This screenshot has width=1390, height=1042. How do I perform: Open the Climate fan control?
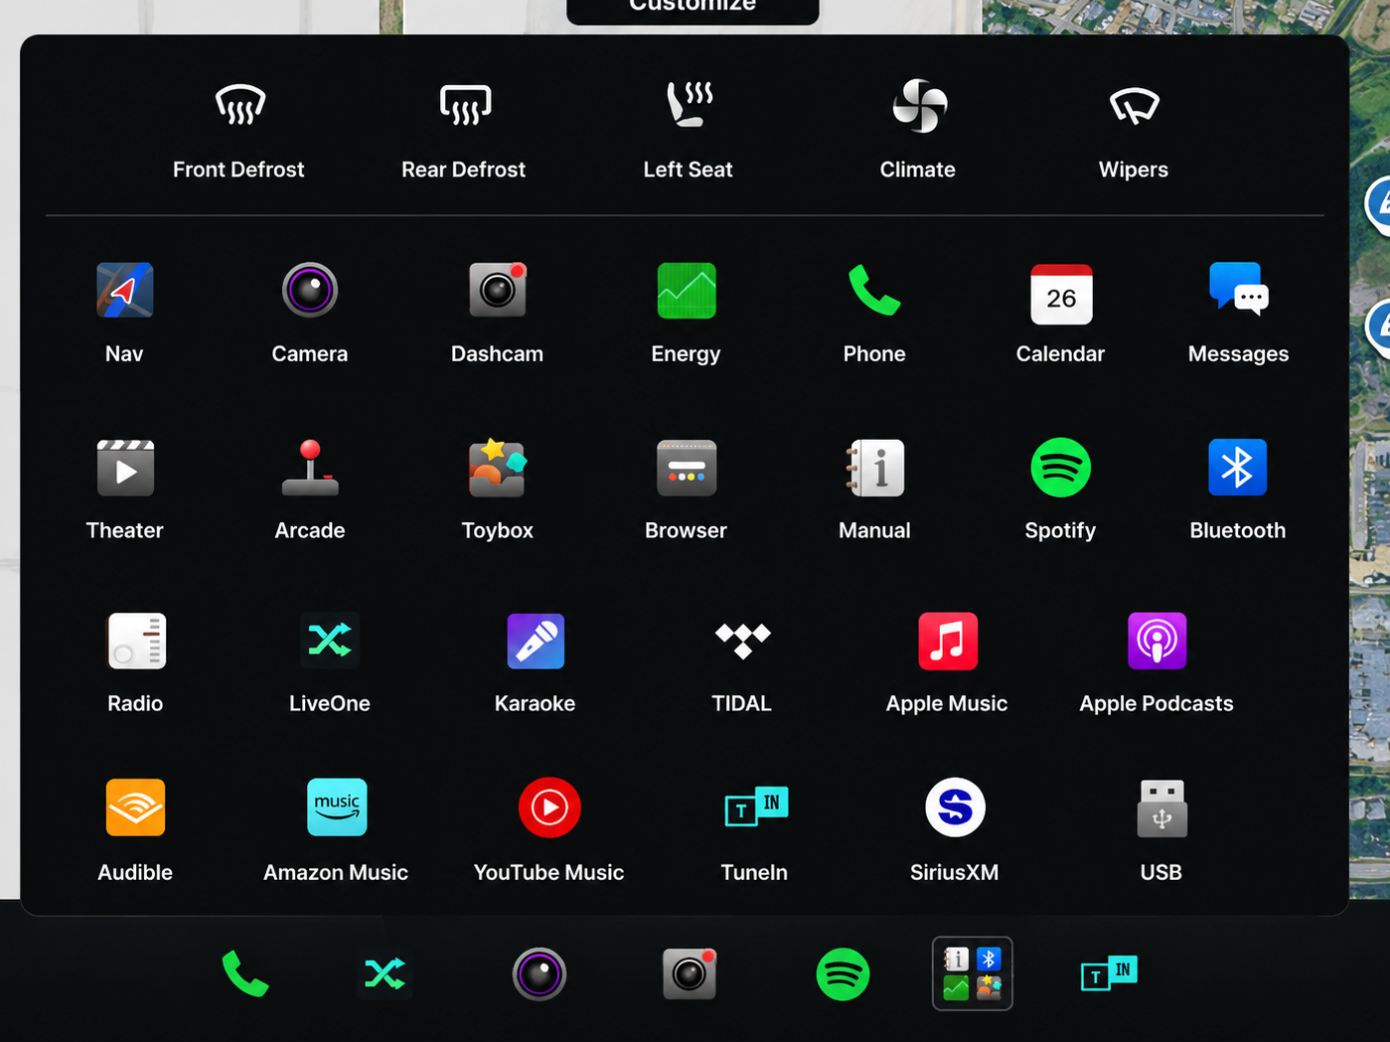point(918,131)
